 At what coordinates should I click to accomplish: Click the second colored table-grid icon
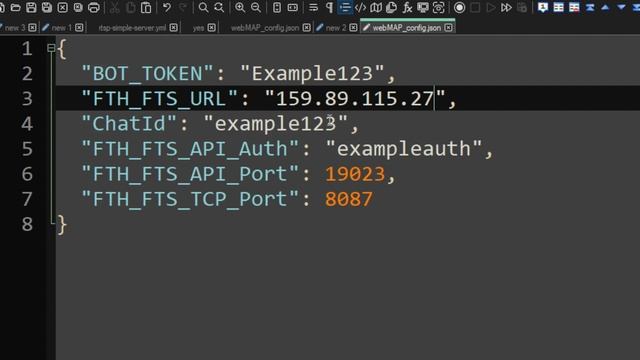(574, 7)
